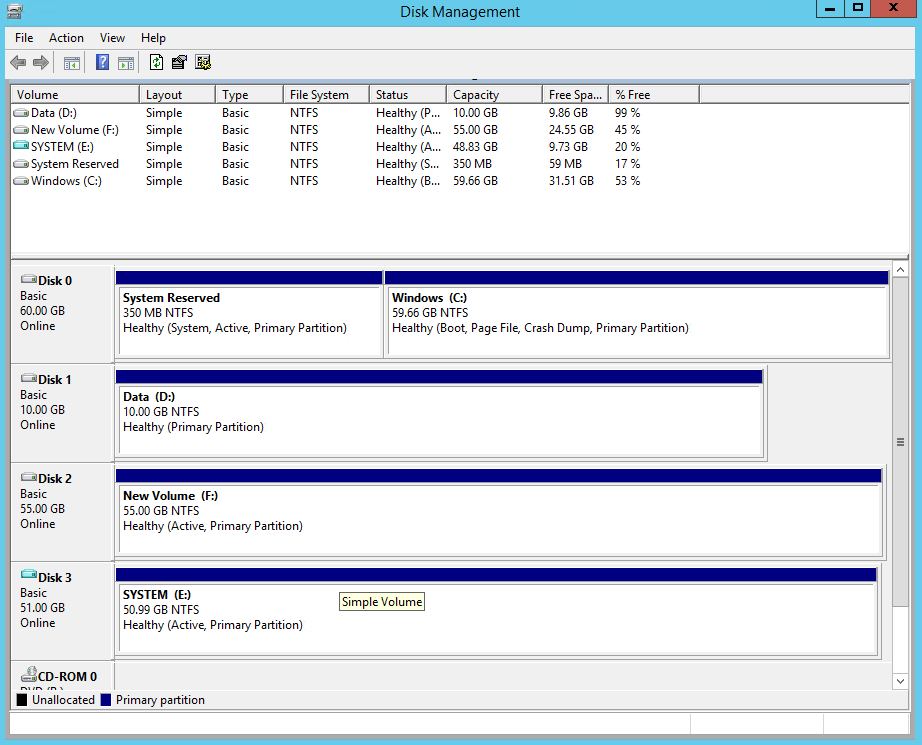Select Windows (C:) row in volume list
Image resolution: width=922 pixels, height=745 pixels.
[66, 181]
